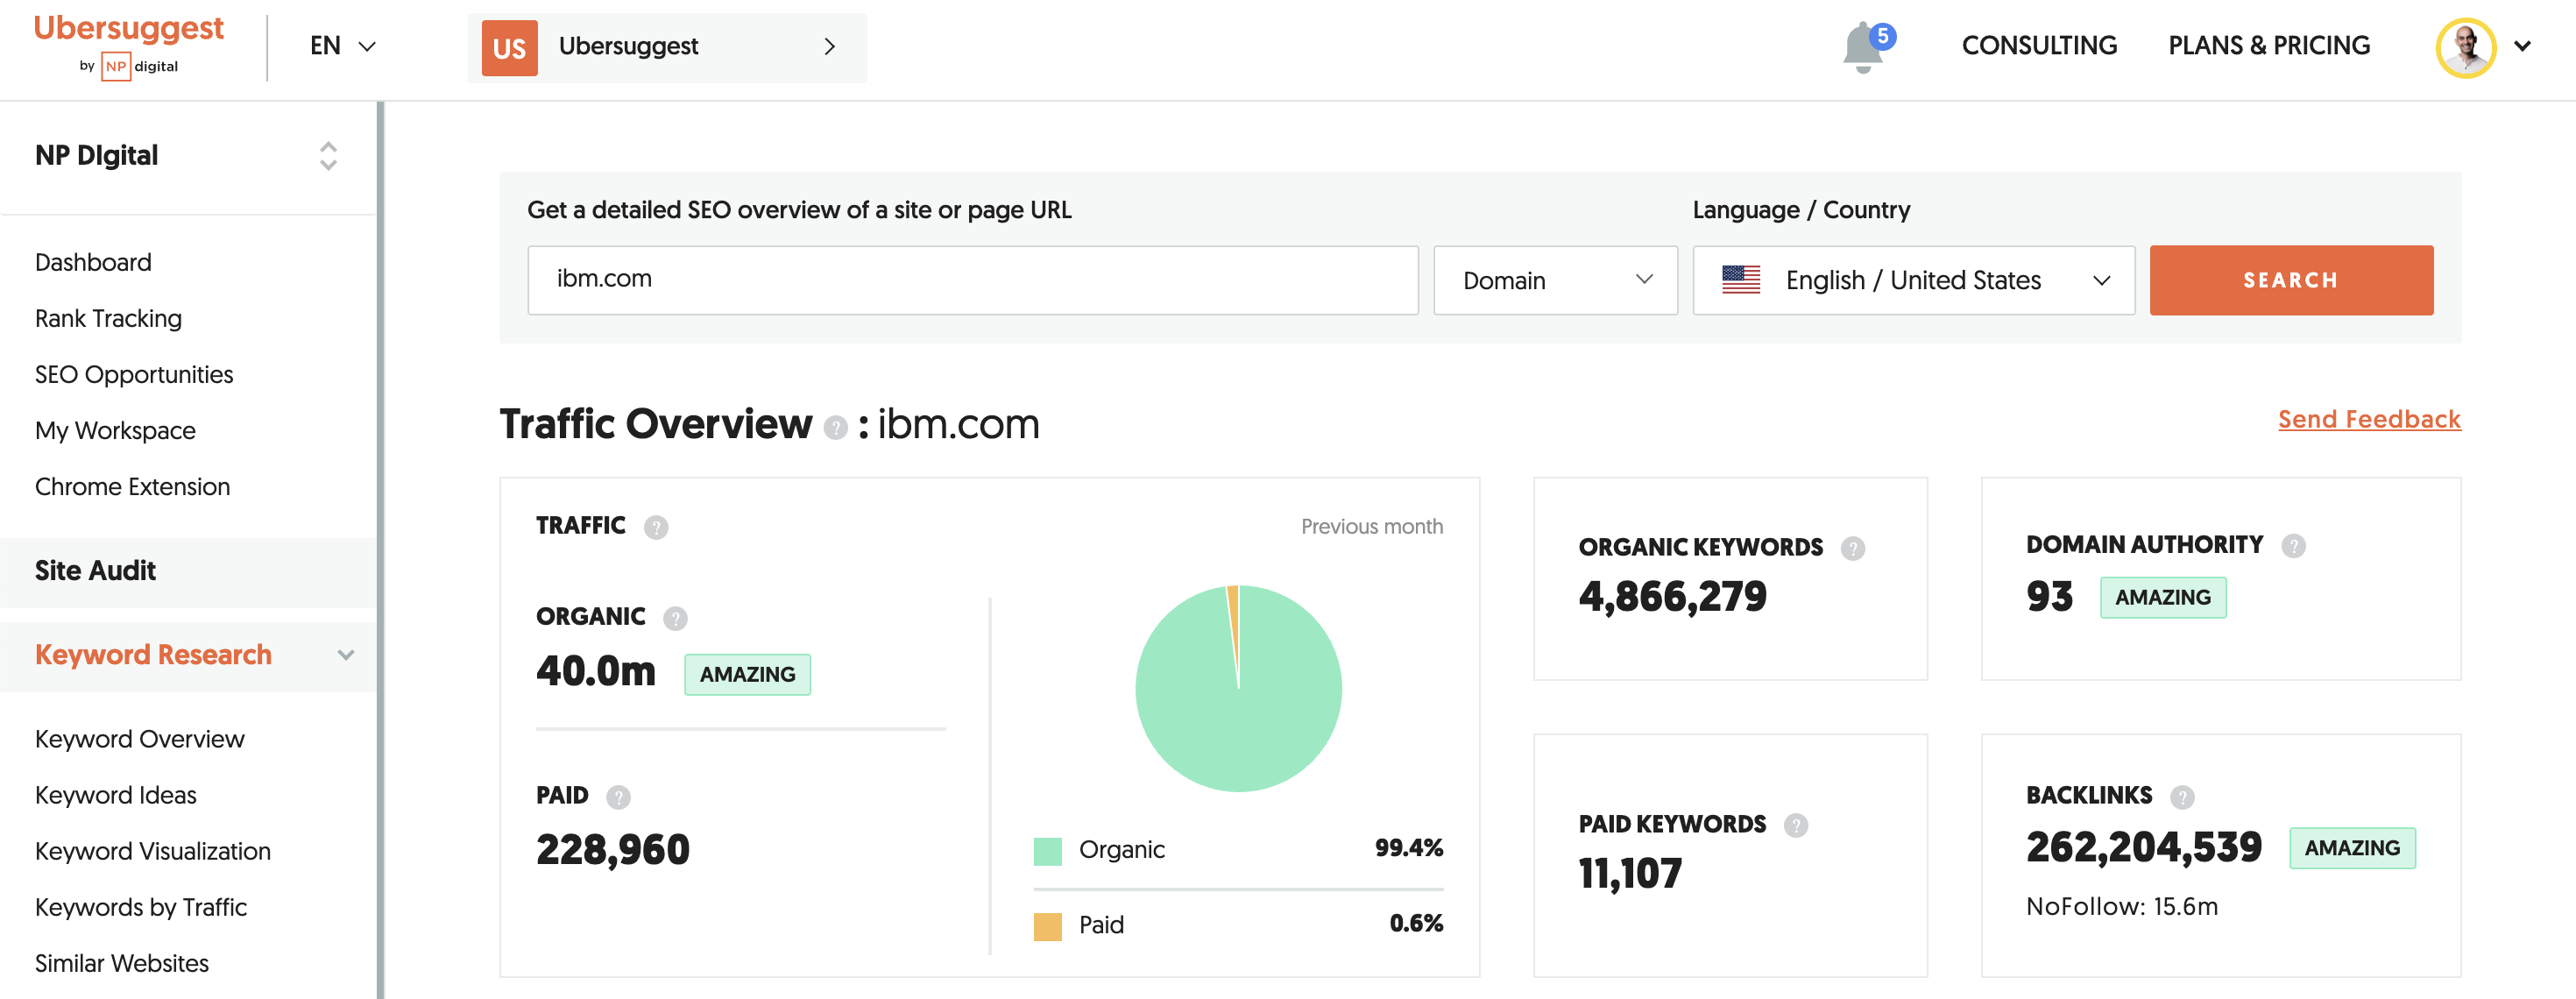Screen dimensions: 2576x999
Task: Click inside the site URL input field
Action: 972,280
